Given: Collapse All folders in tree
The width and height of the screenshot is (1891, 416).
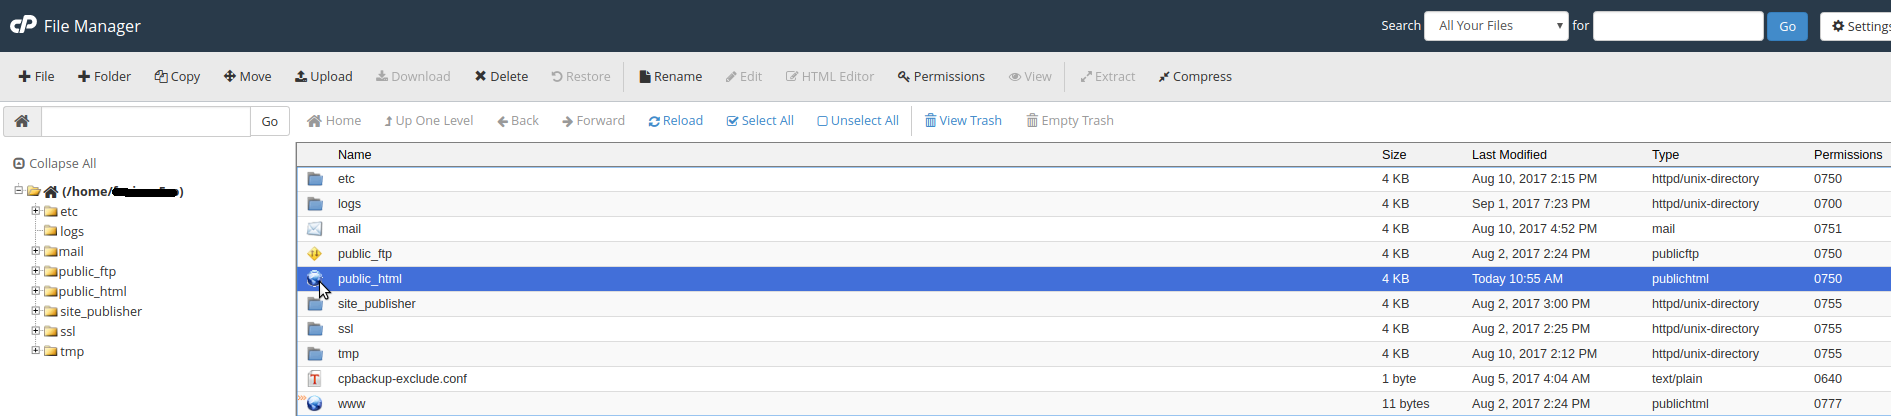Looking at the screenshot, I should coord(55,163).
